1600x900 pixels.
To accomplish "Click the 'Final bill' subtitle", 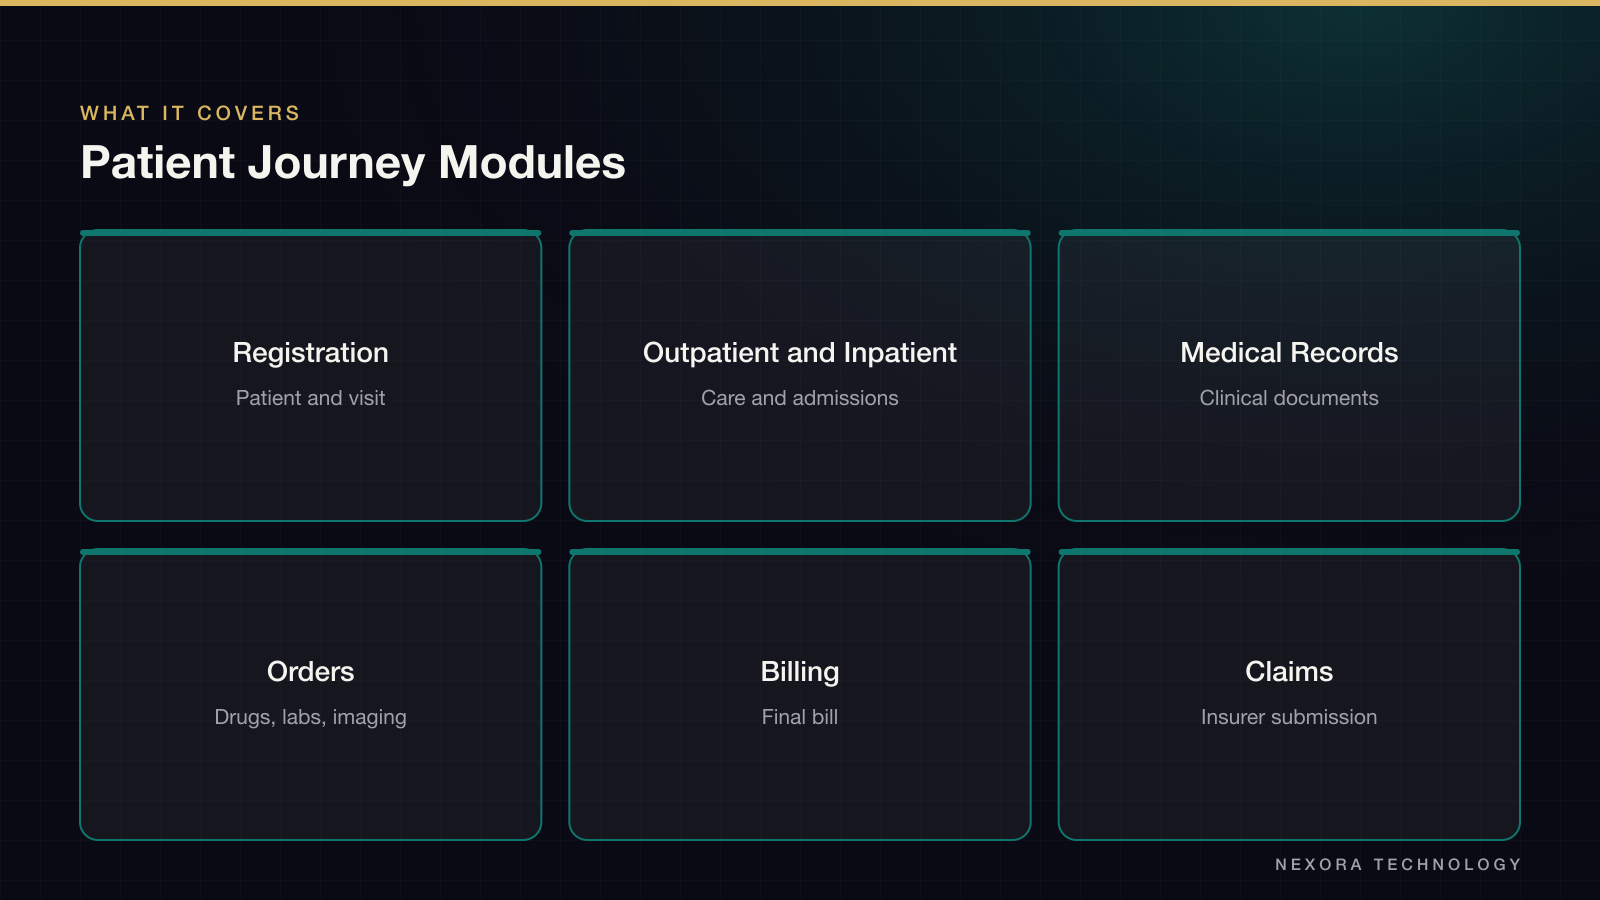I will tap(800, 717).
